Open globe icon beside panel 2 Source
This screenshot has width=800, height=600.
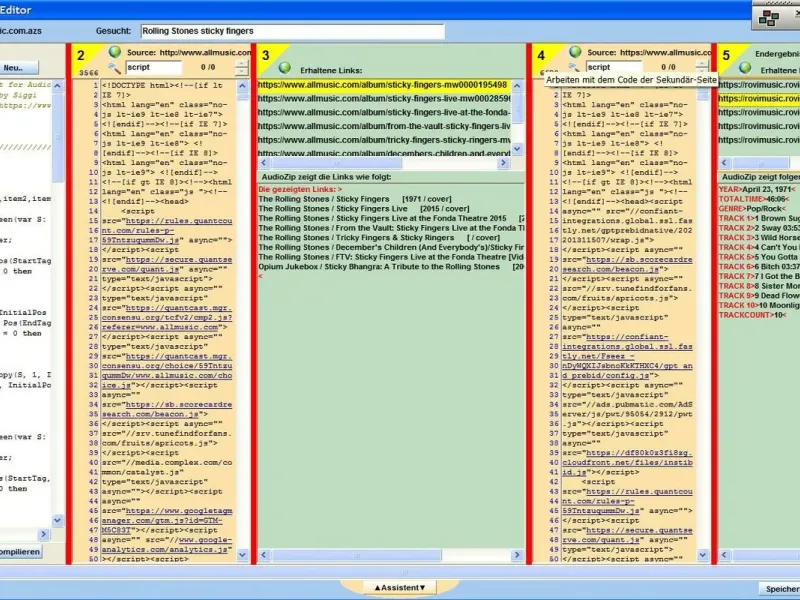click(x=115, y=52)
